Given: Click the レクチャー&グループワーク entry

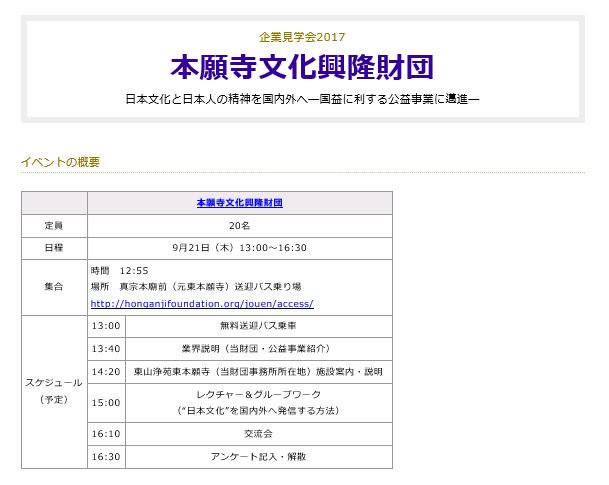Looking at the screenshot, I should pyautogui.click(x=258, y=403).
